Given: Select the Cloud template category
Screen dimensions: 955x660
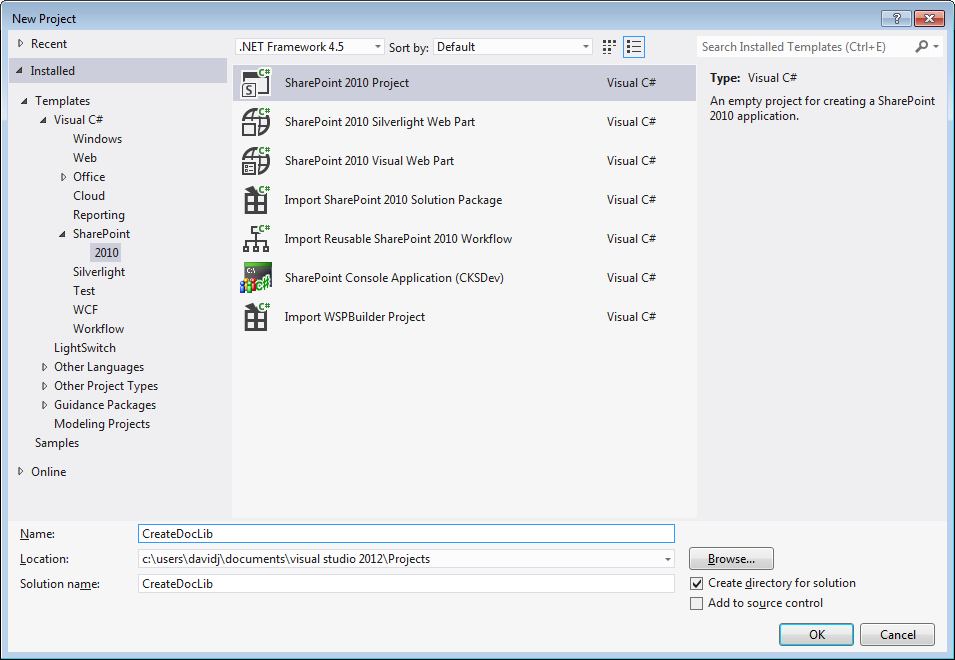Looking at the screenshot, I should pos(89,196).
